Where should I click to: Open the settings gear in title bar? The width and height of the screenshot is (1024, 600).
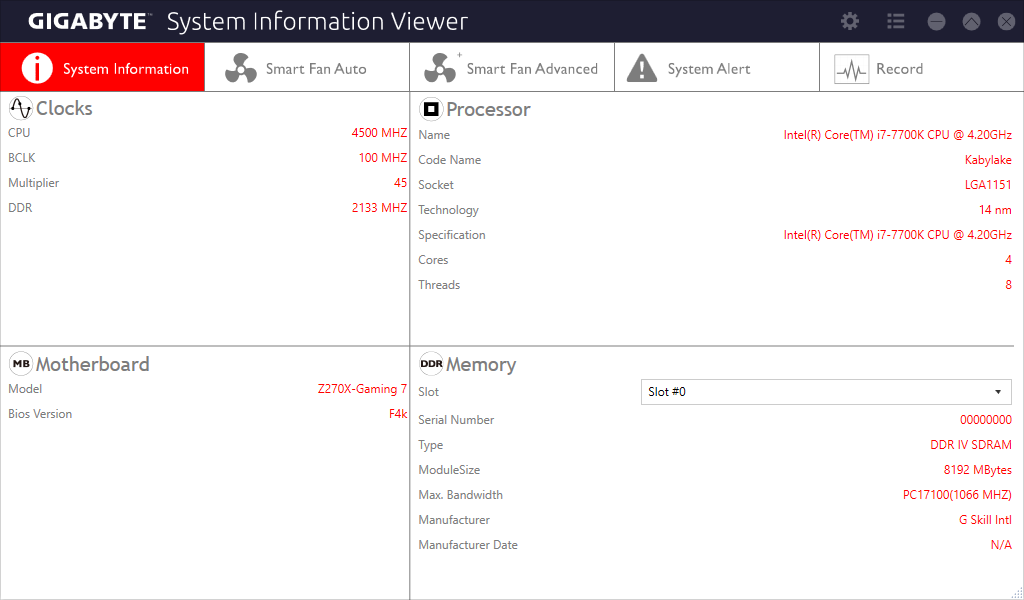(x=850, y=22)
